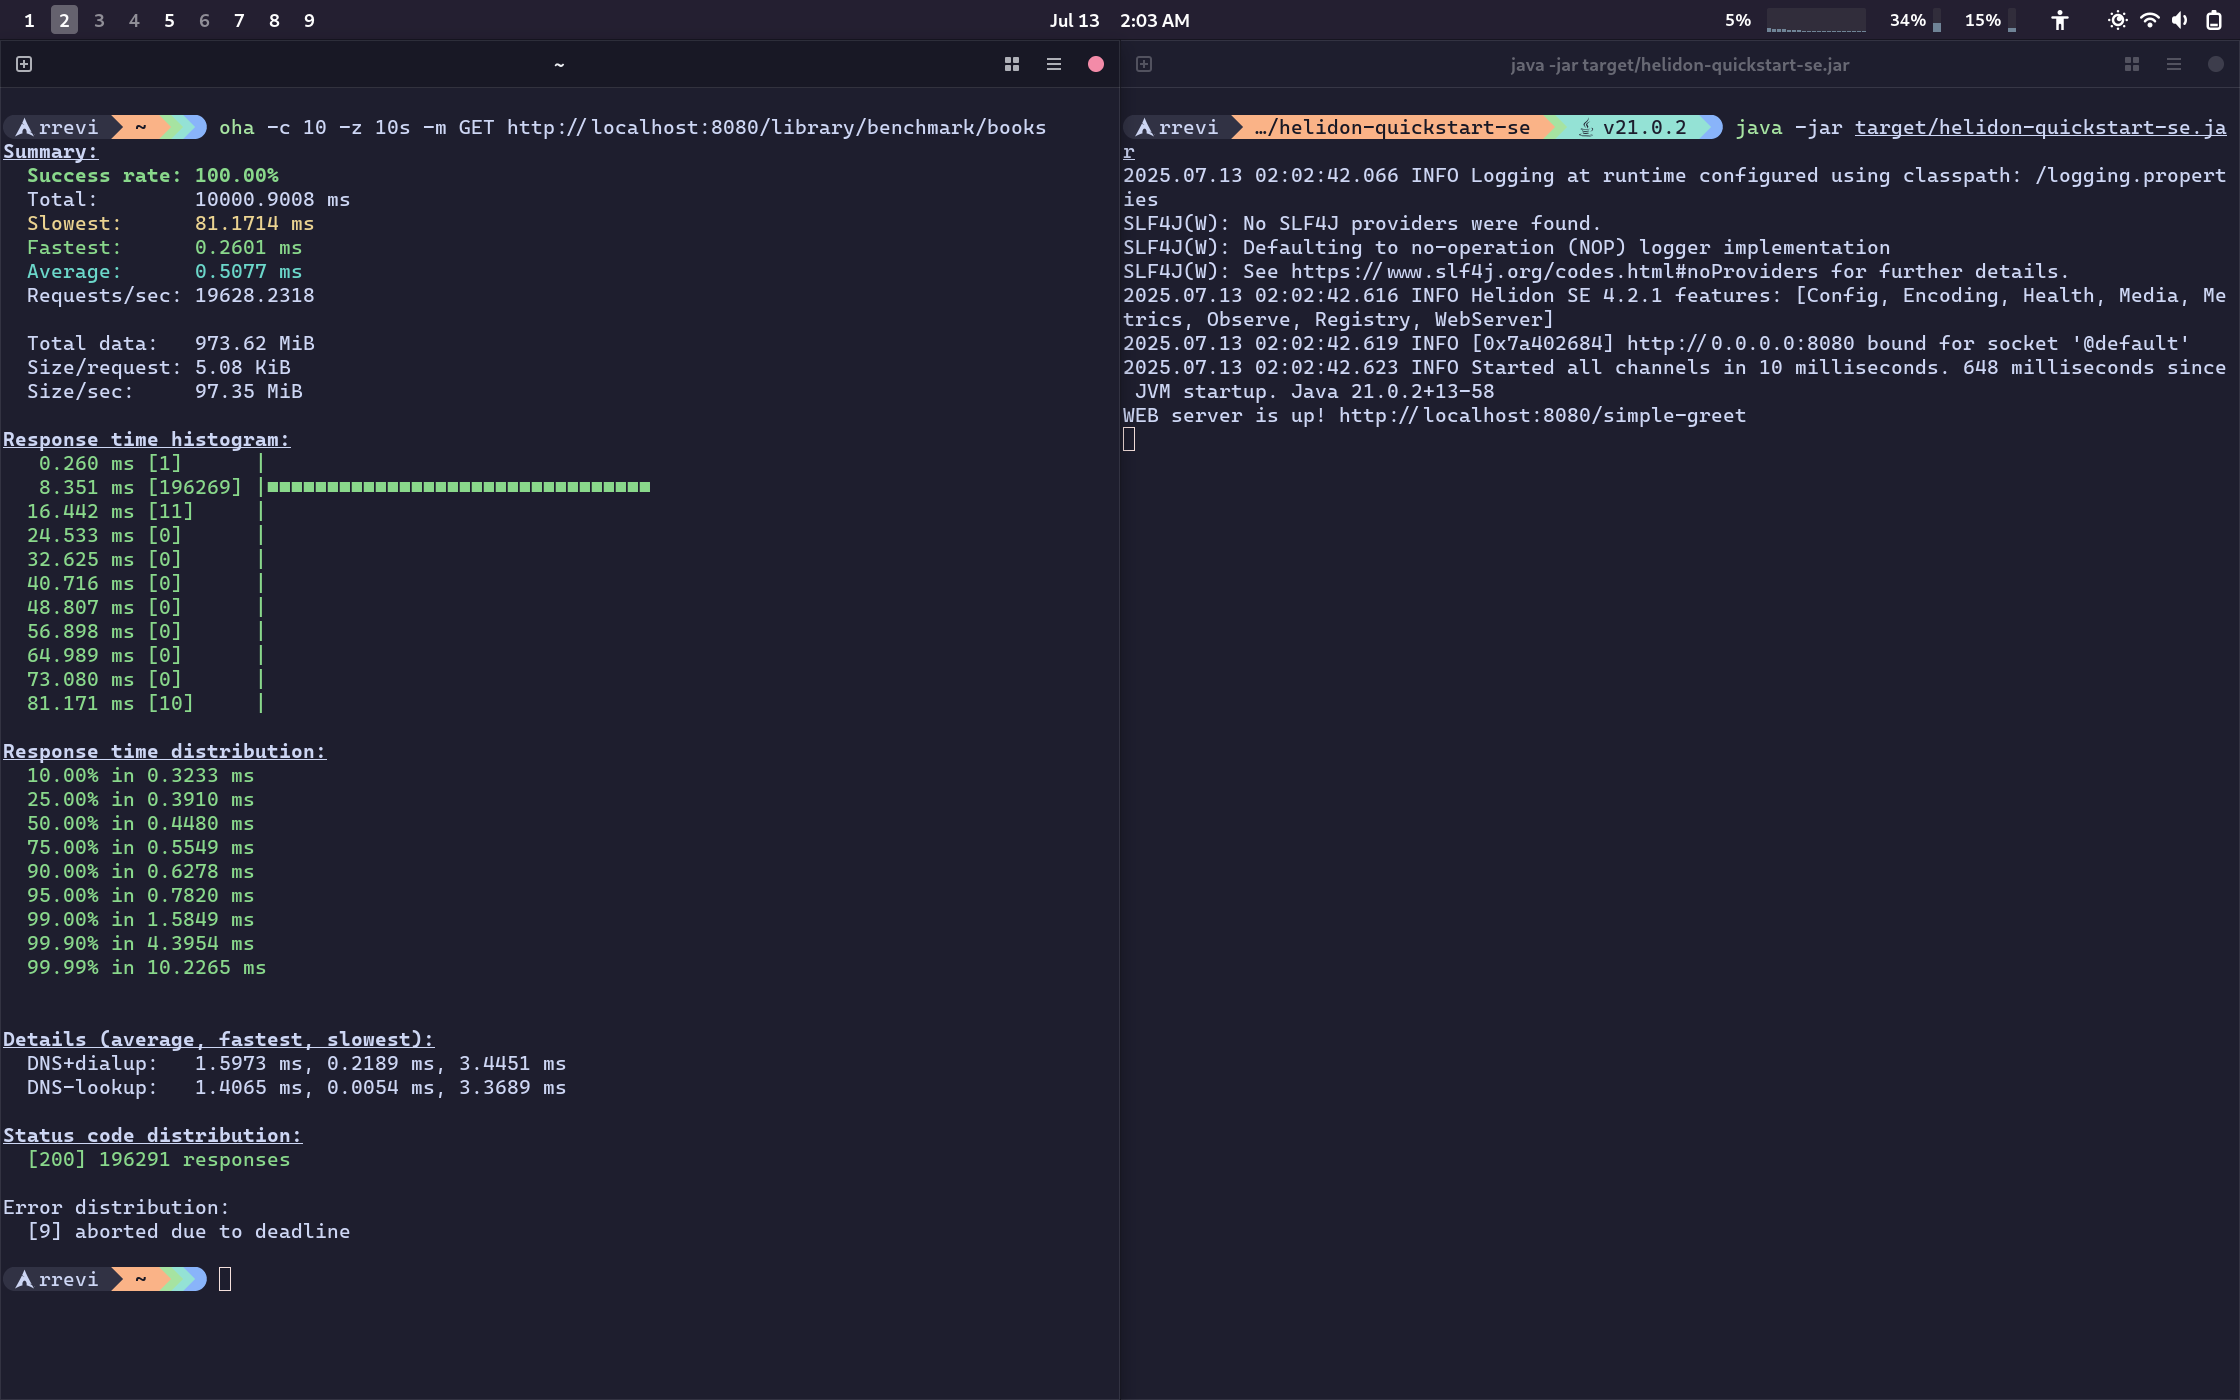Add a new tab in right terminal
The height and width of the screenshot is (1400, 2240).
1144,64
